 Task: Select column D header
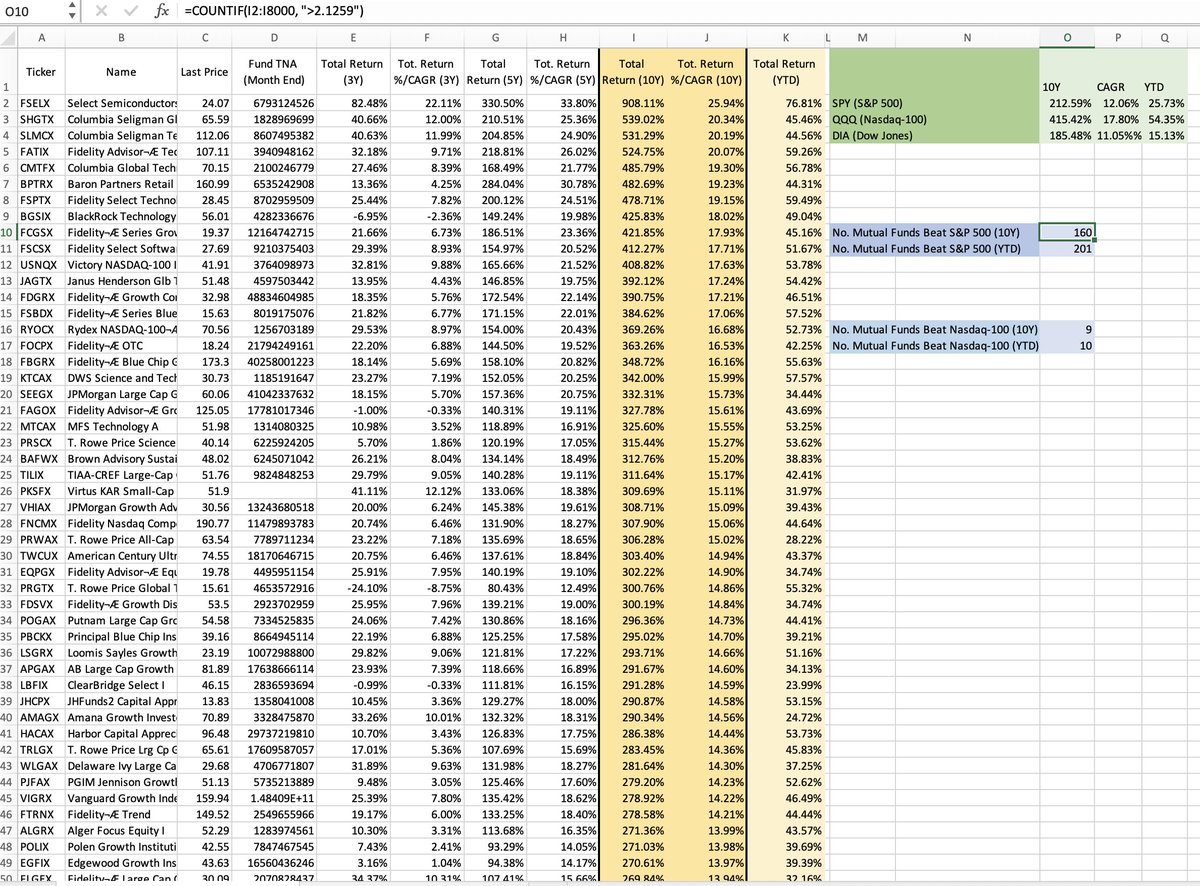274,38
